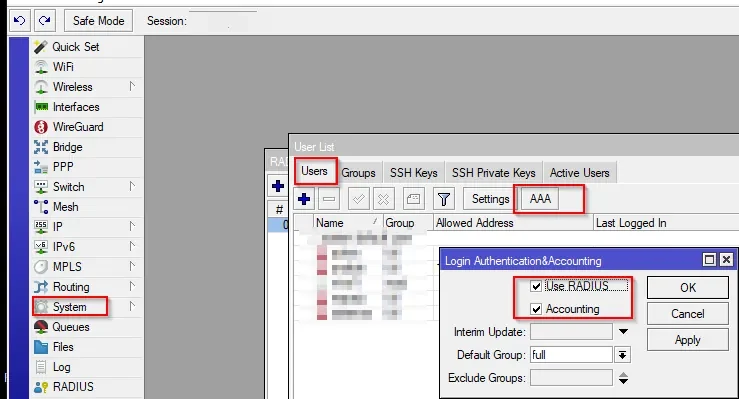This screenshot has height=399, width=739.
Task: Click the Default Group field
Action: pyautogui.click(x=571, y=355)
